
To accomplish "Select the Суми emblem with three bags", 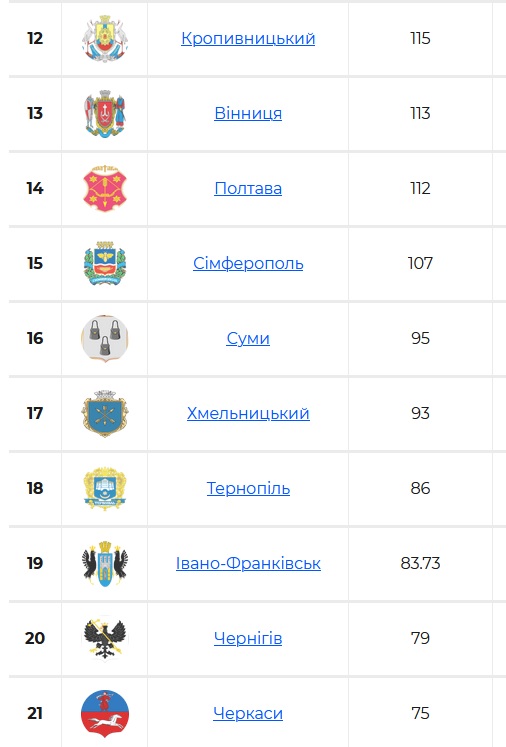I will (x=105, y=338).
